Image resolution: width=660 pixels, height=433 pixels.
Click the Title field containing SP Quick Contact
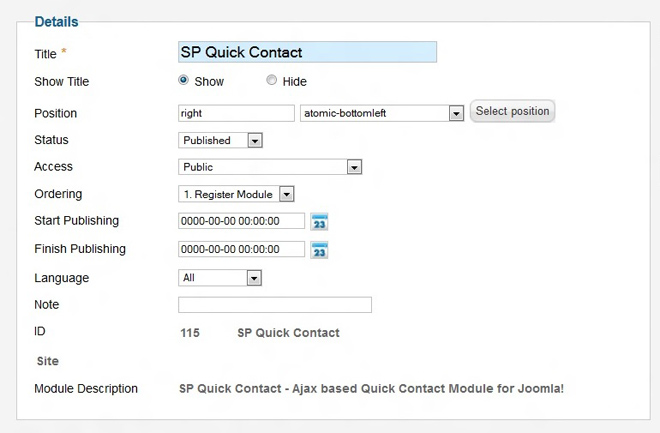coord(307,52)
